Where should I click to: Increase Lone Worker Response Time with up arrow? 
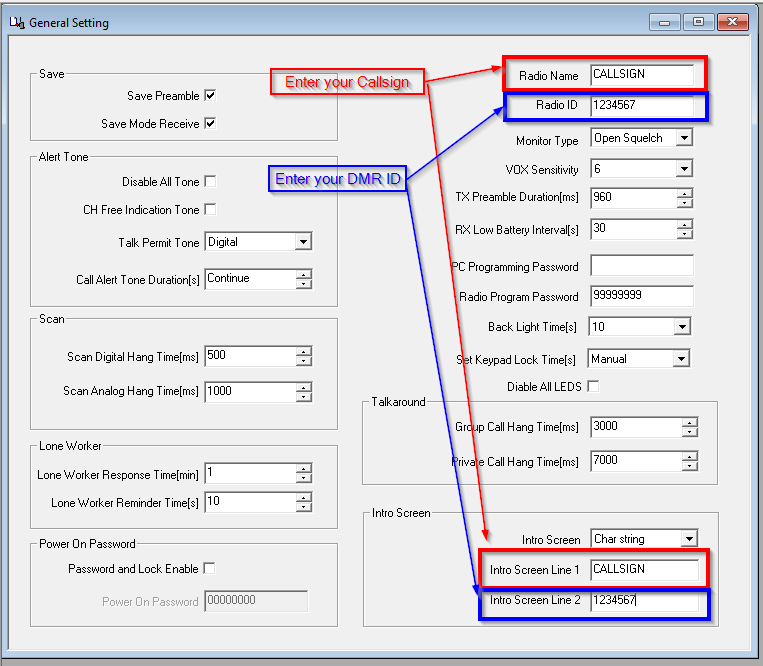point(304,469)
